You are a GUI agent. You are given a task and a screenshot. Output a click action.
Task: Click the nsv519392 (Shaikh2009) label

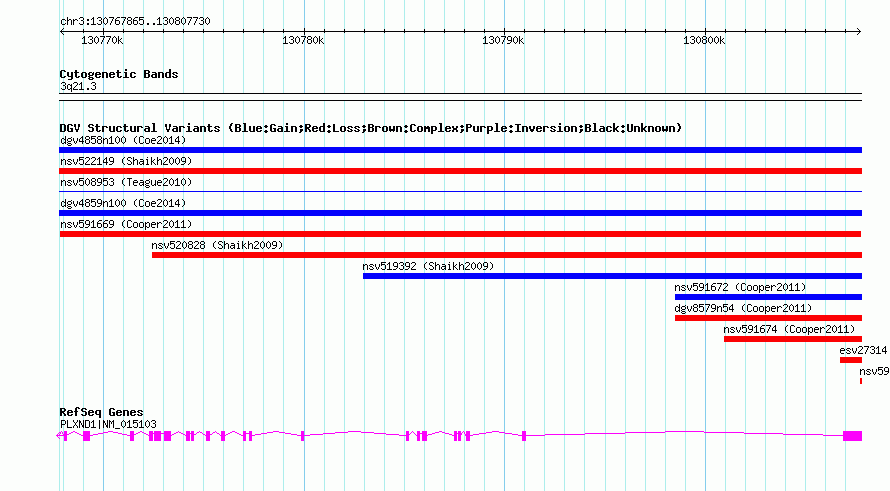pyautogui.click(x=429, y=266)
